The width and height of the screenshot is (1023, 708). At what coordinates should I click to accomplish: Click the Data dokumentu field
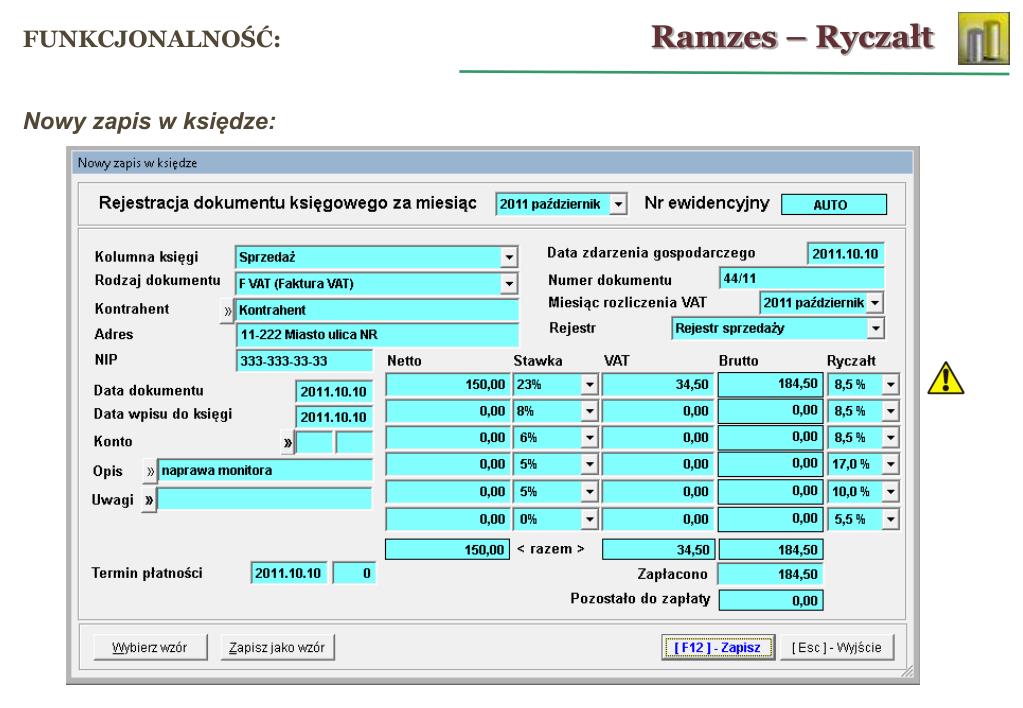tap(333, 392)
